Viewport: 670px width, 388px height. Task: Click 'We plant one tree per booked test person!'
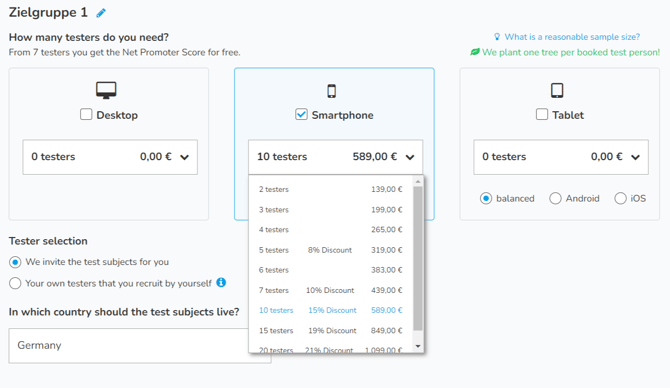coord(571,52)
